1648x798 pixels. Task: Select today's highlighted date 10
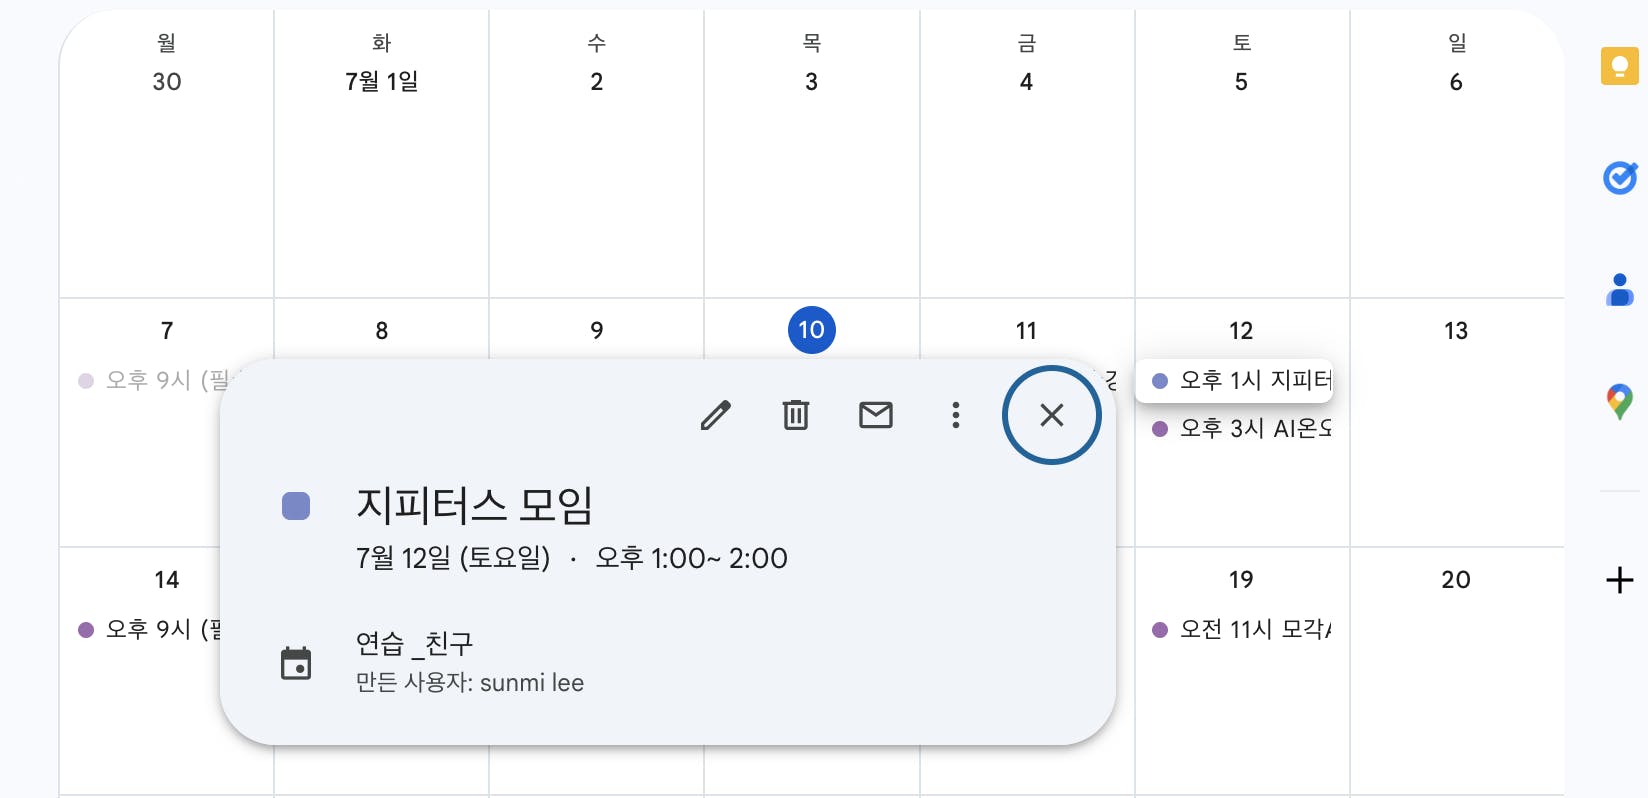tap(812, 330)
